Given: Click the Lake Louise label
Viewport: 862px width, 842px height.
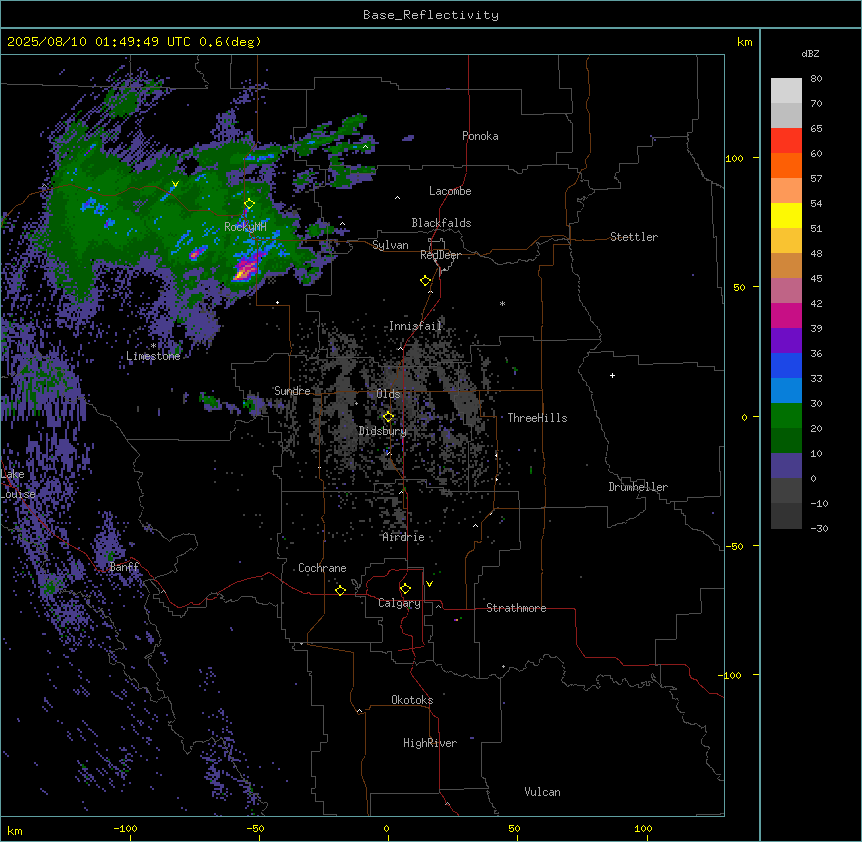Looking at the screenshot, I should tap(18, 484).
